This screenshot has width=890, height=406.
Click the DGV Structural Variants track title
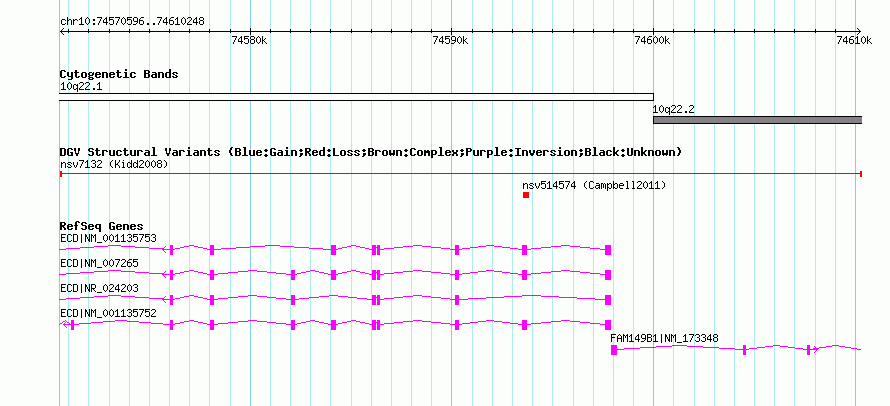(x=371, y=152)
